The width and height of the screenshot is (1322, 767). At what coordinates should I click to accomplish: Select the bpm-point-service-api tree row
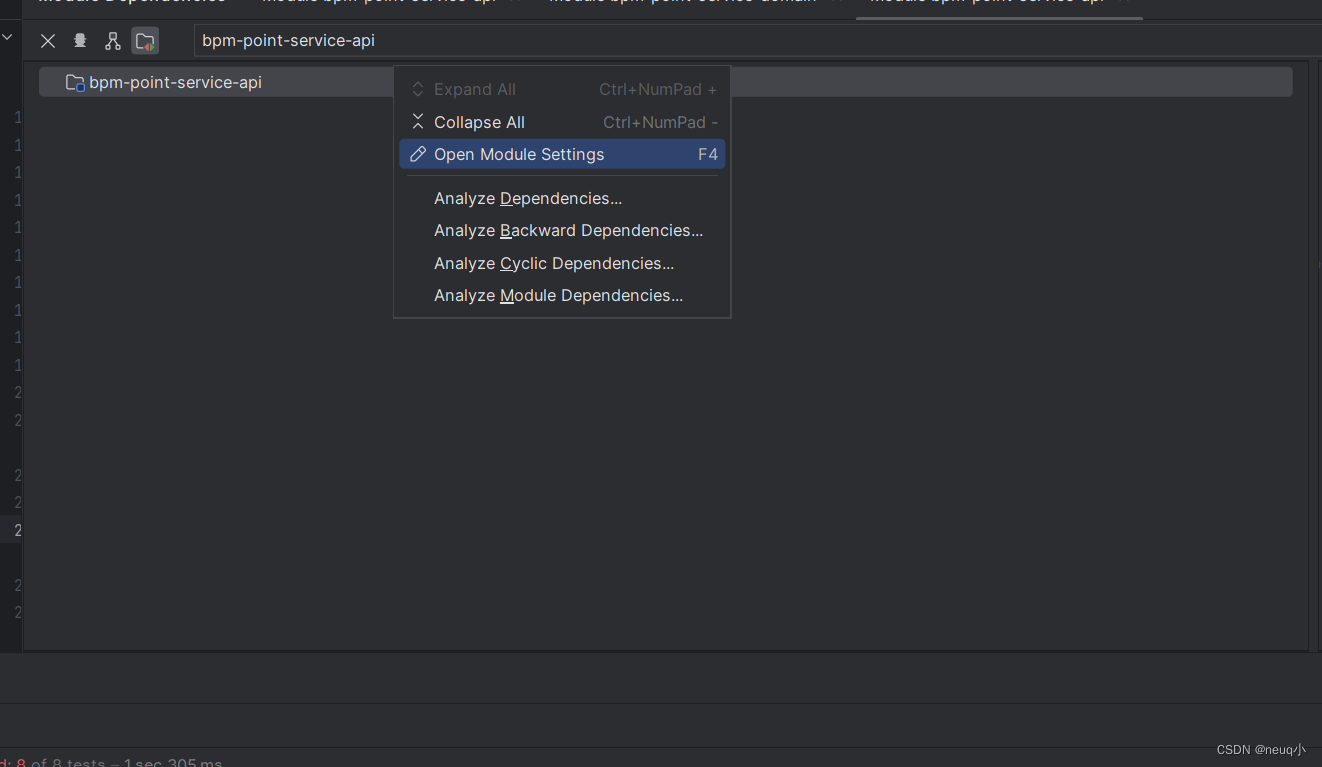pos(665,82)
